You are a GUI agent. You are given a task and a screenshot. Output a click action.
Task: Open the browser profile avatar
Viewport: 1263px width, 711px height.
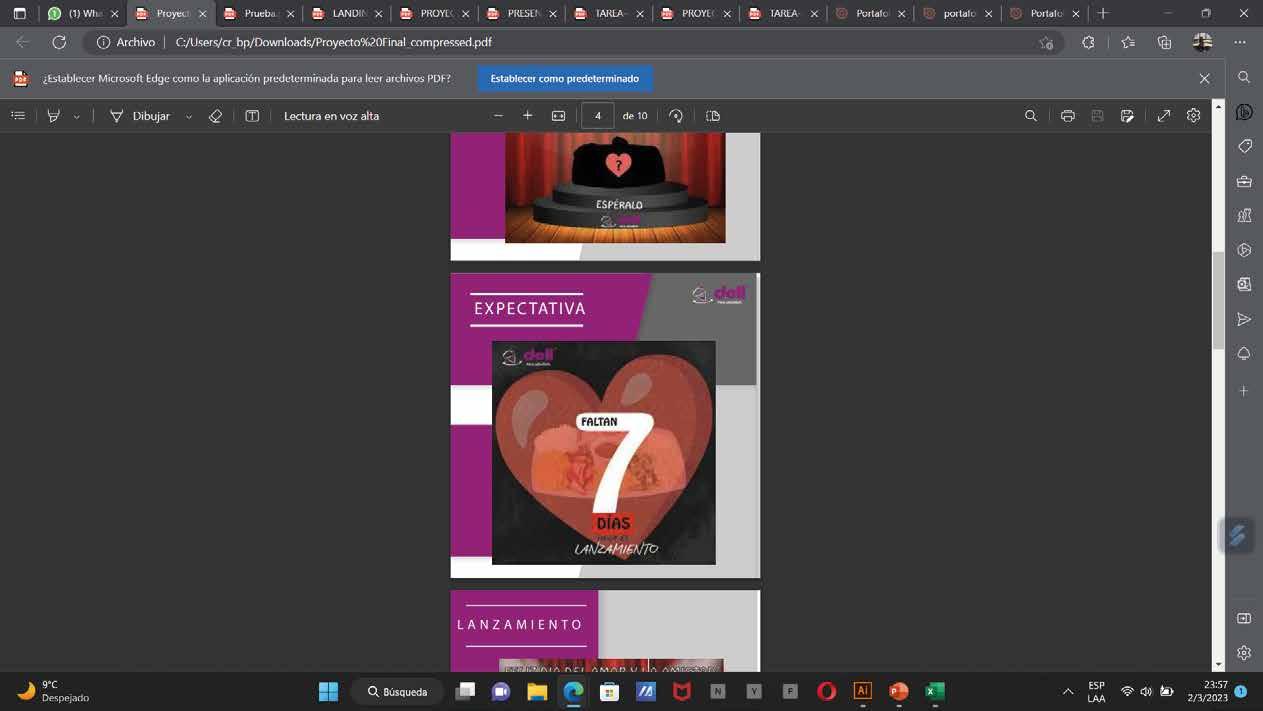1202,42
